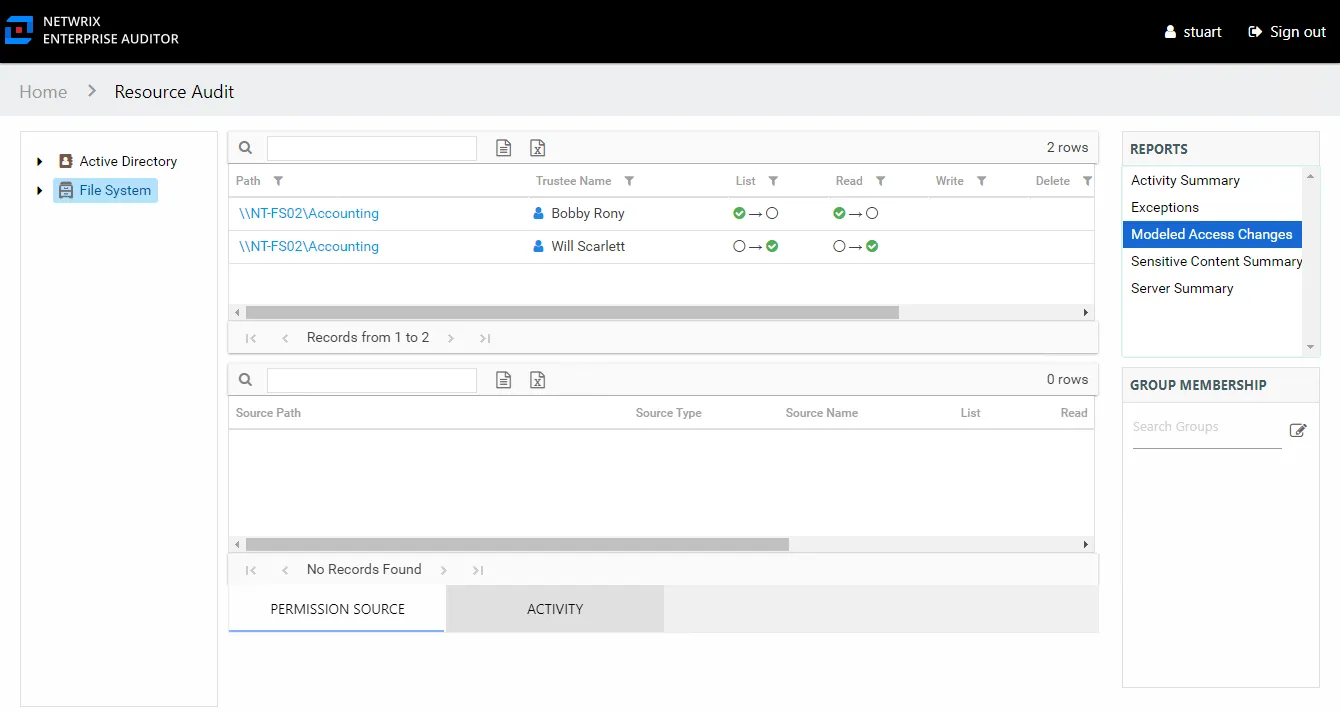Image resolution: width=1340 pixels, height=712 pixels.
Task: Sort by the Source Name column header
Action: point(822,413)
